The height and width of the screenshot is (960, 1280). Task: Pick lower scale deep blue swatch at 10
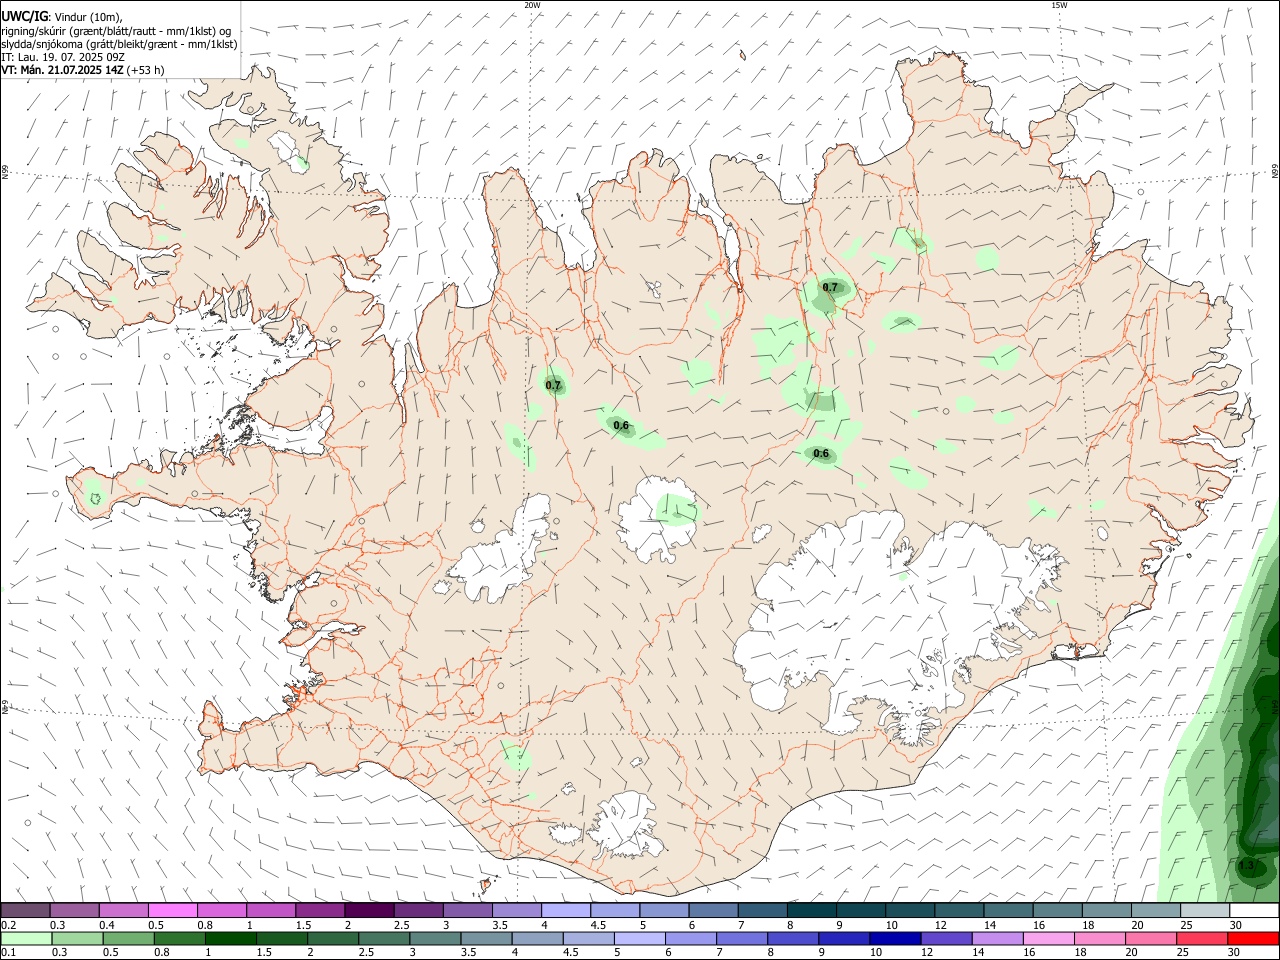pyautogui.click(x=896, y=938)
